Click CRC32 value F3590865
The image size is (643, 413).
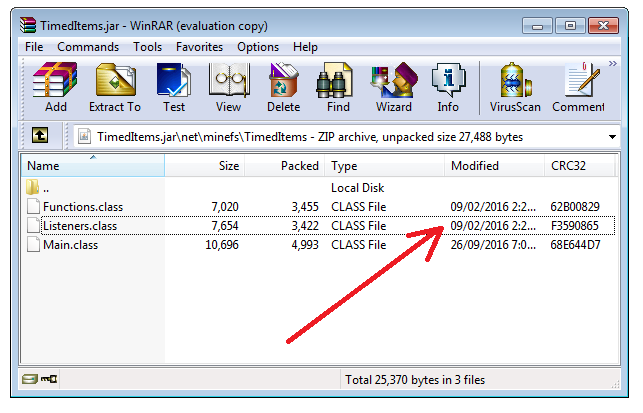coord(575,226)
